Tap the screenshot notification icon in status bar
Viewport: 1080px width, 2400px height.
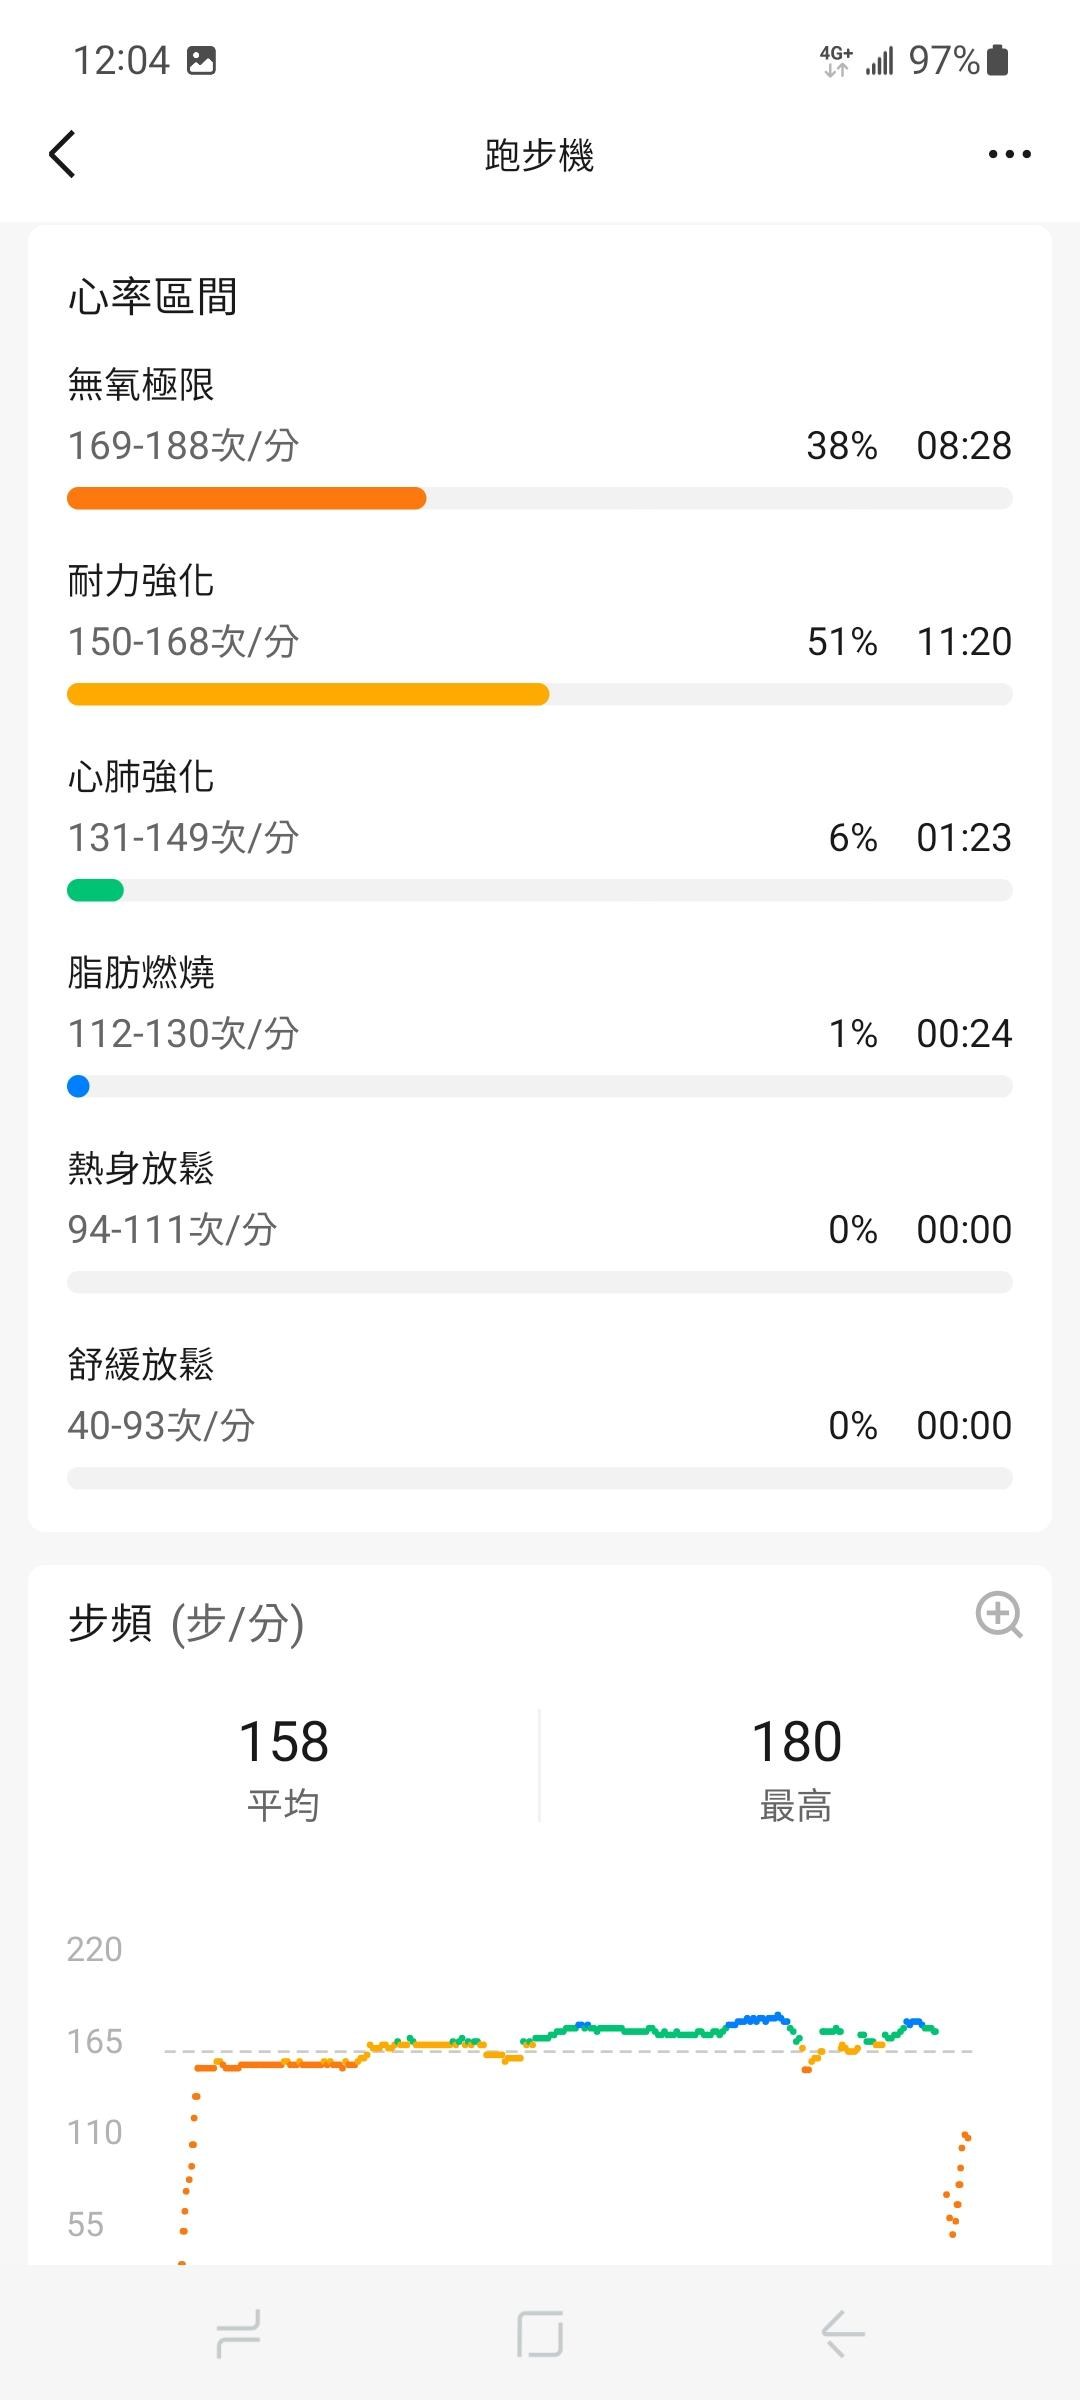coord(202,61)
